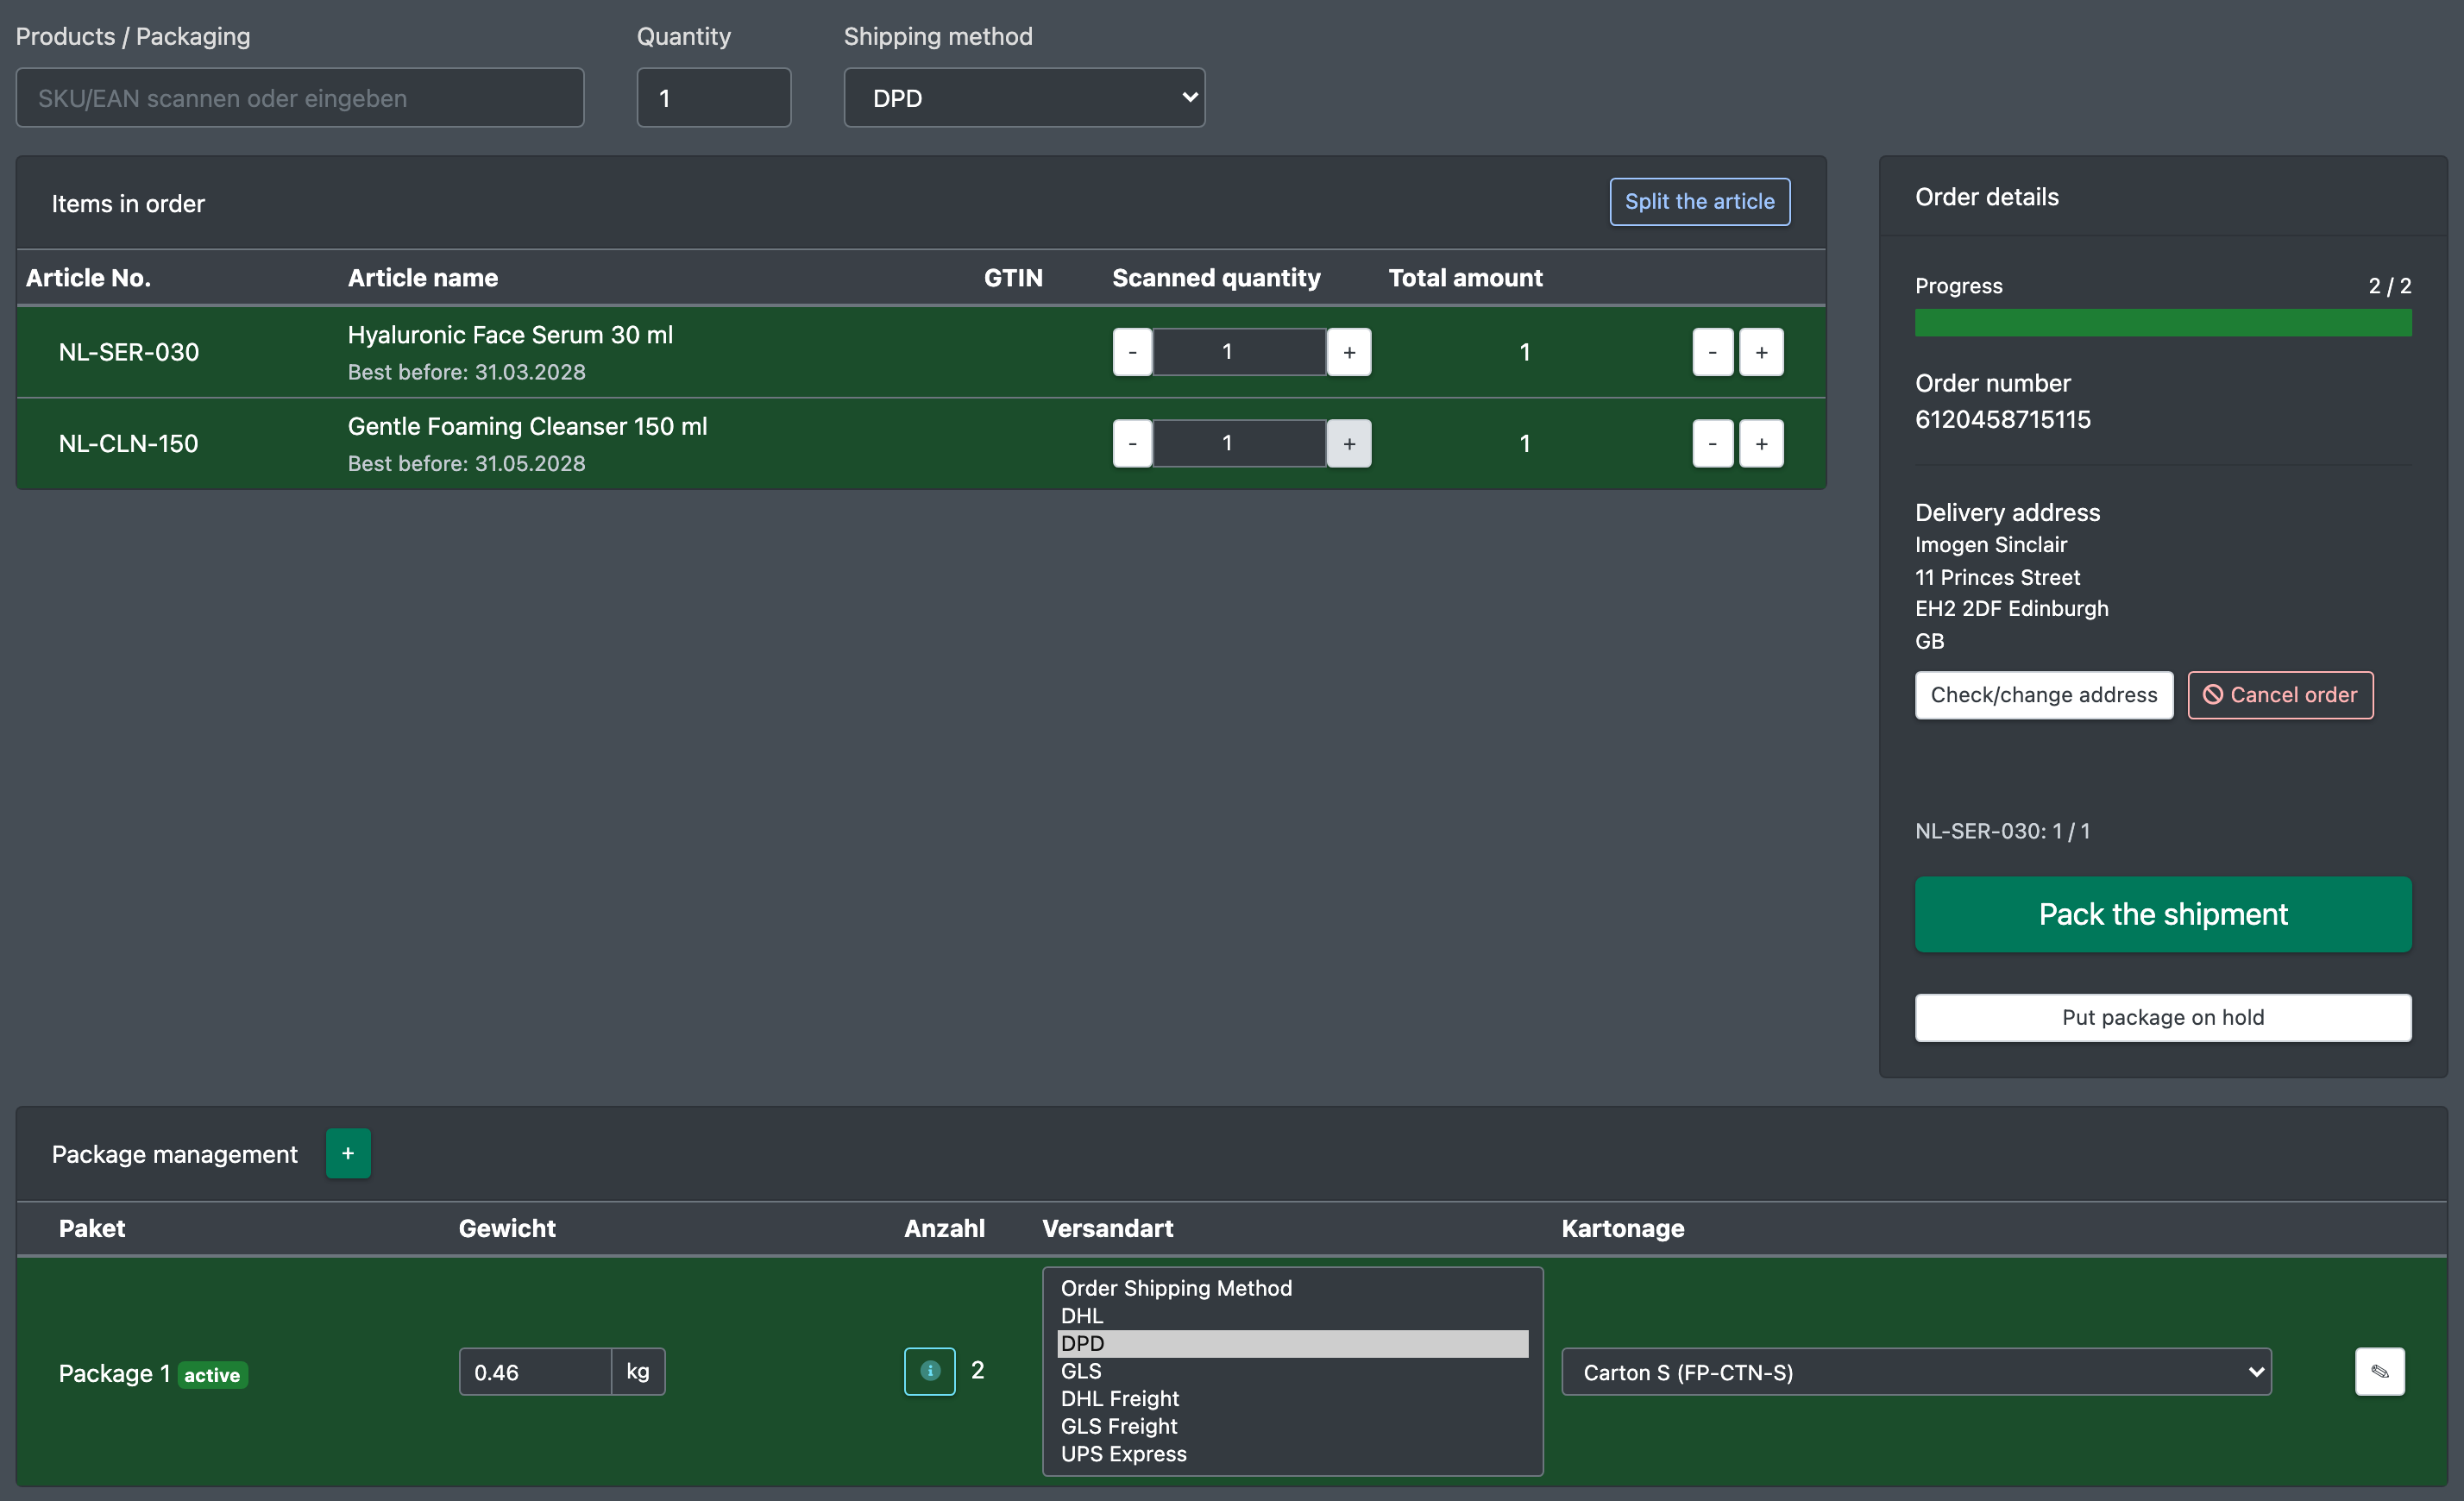Select UPS Express in the Versandart list
The image size is (2464, 1501).
(1292, 1454)
